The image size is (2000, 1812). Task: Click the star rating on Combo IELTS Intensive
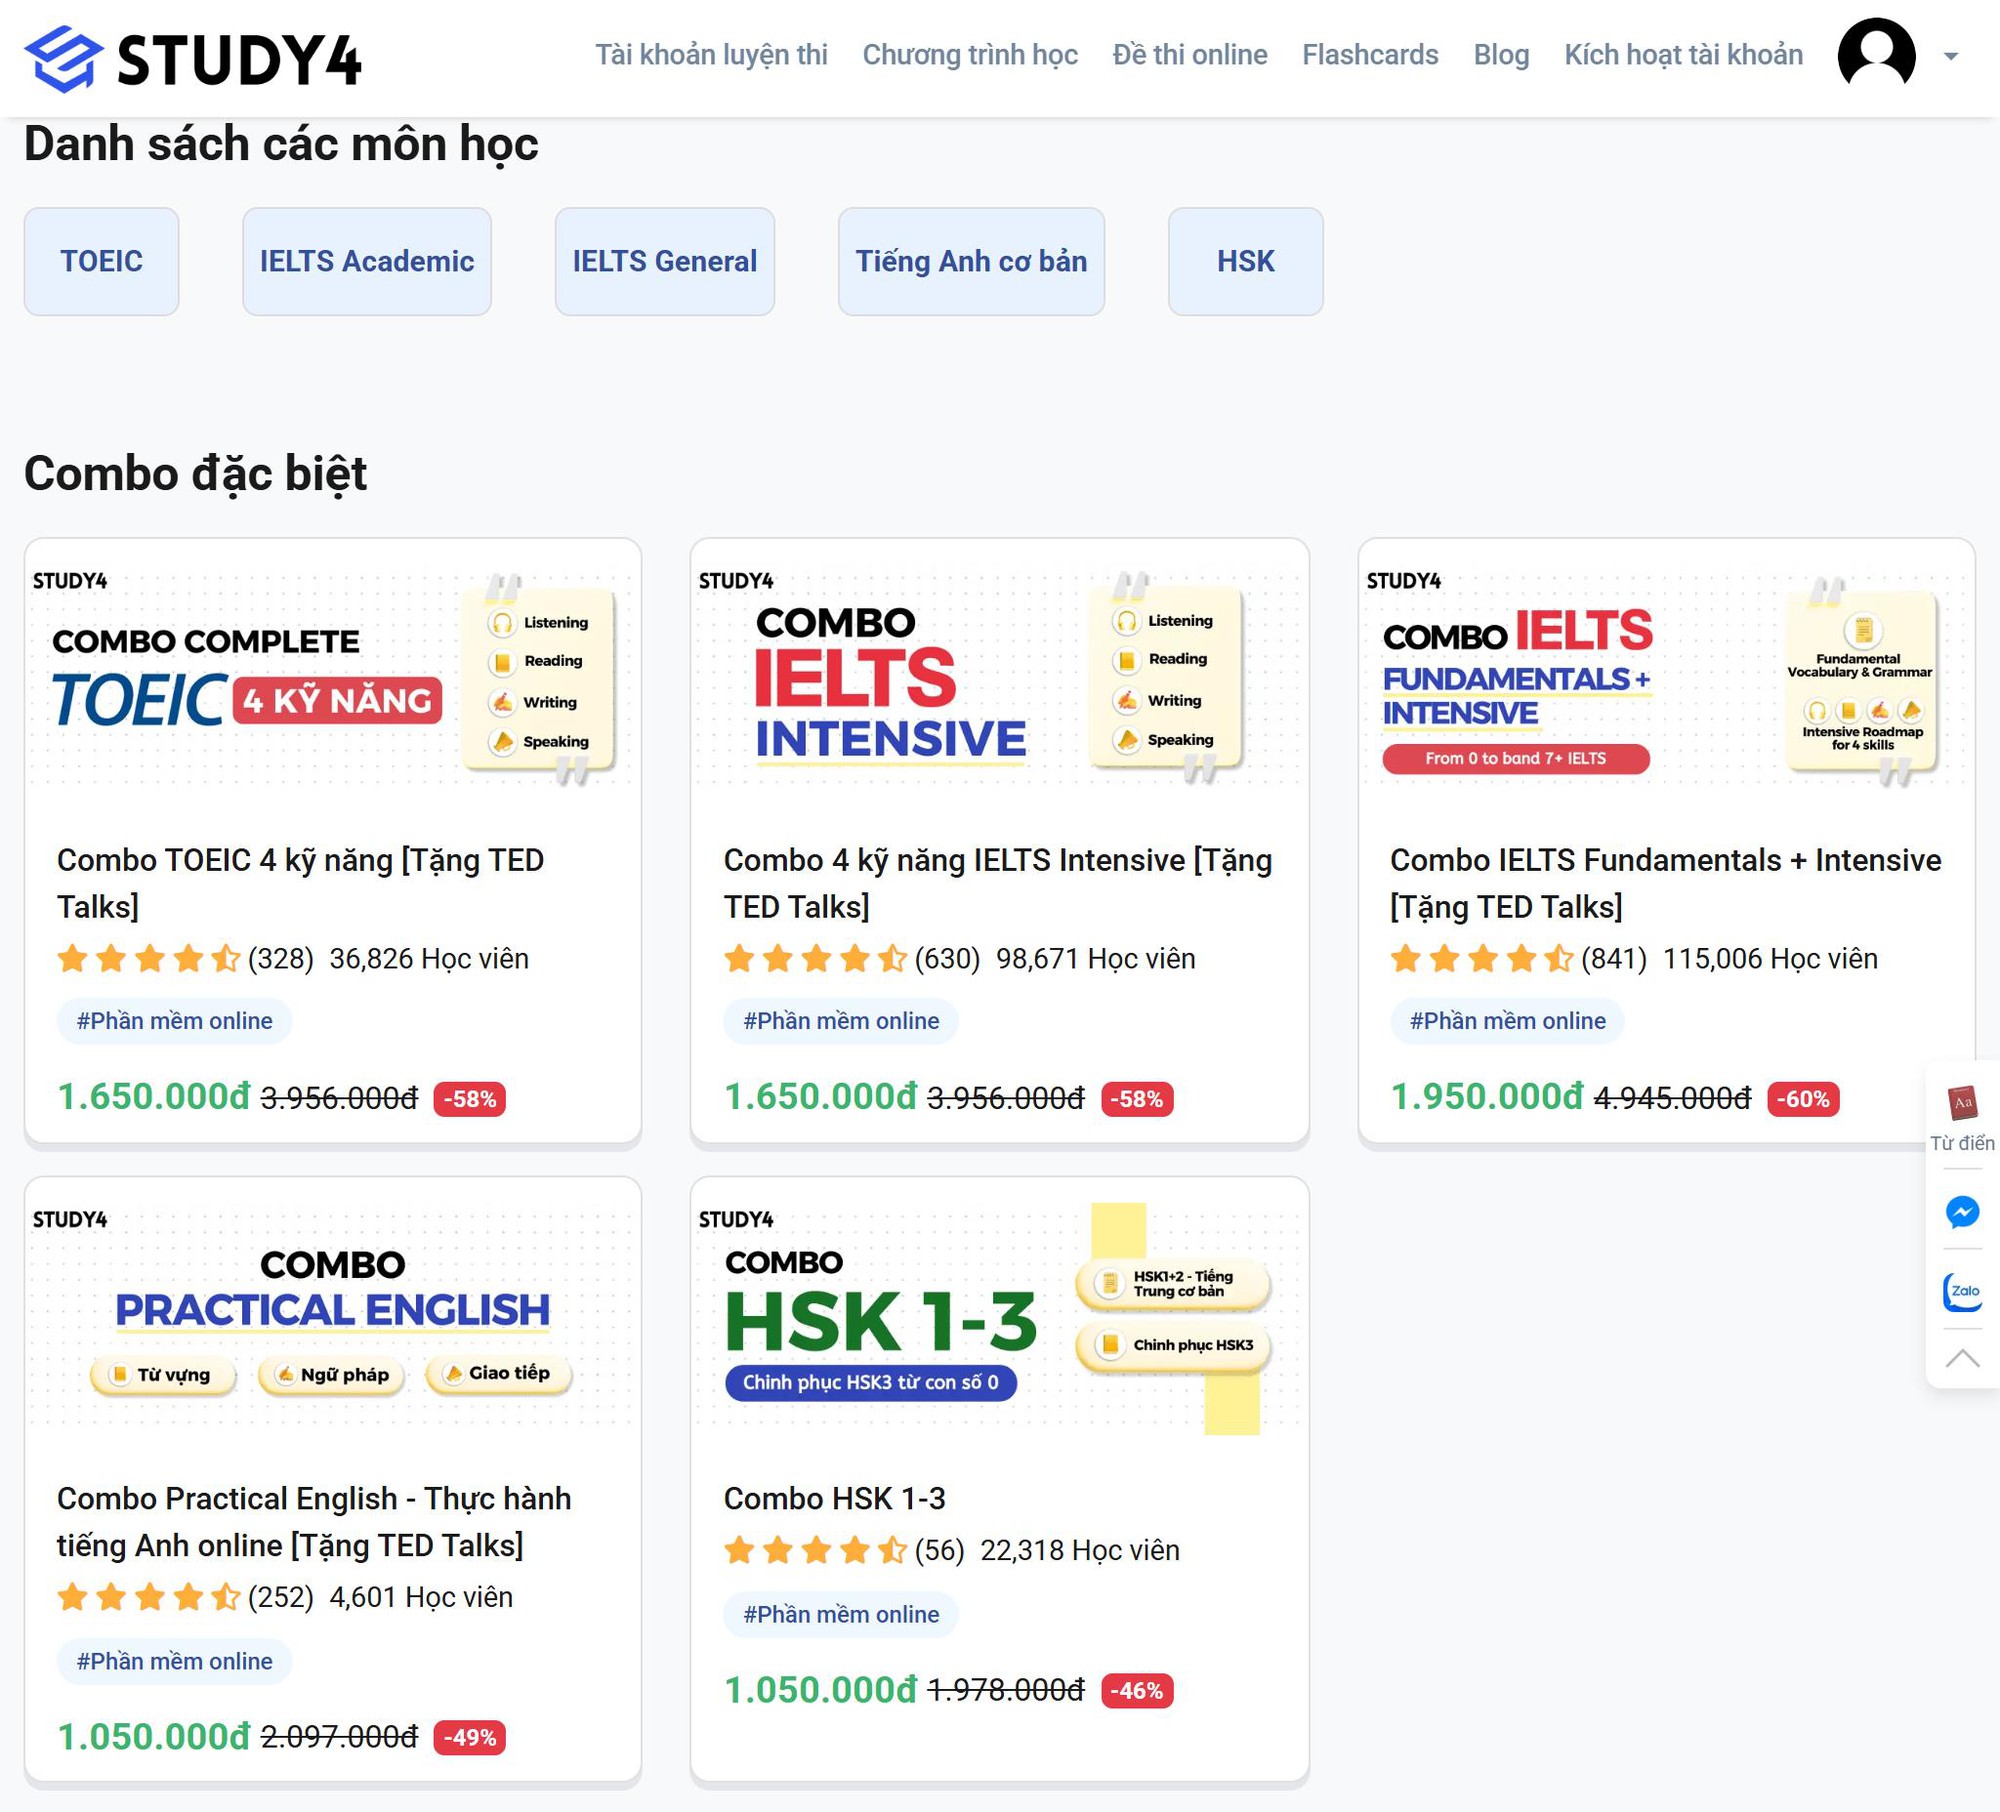click(x=815, y=958)
